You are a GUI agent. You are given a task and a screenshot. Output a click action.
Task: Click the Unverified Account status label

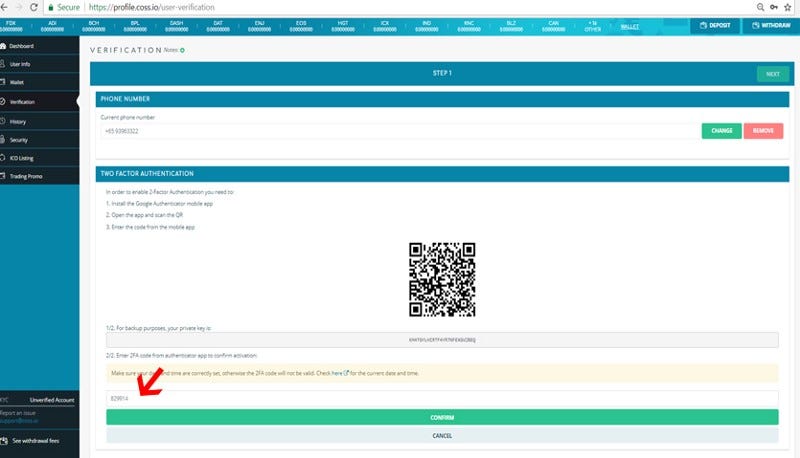[52, 400]
